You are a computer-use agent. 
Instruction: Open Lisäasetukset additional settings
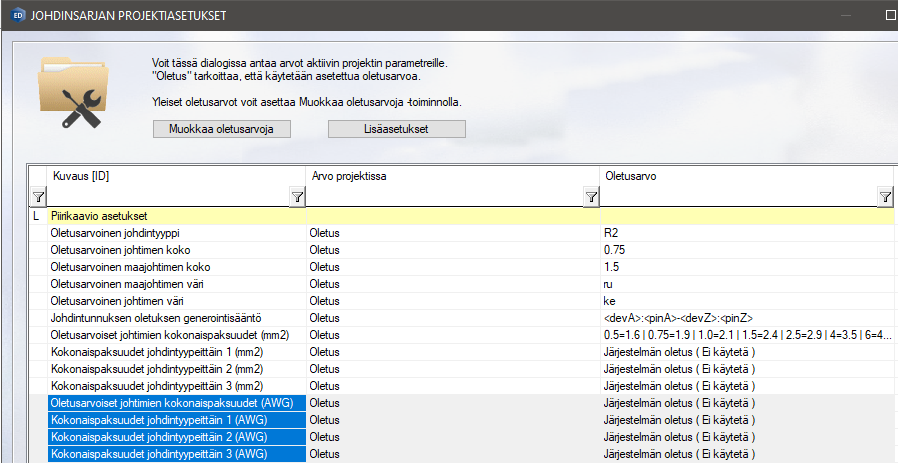[397, 129]
